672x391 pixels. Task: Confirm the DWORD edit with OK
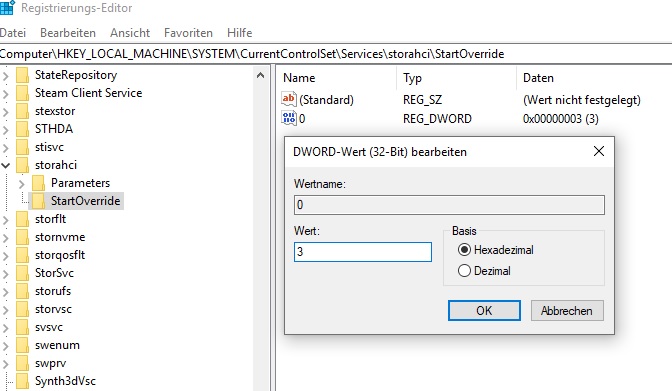pyautogui.click(x=484, y=310)
